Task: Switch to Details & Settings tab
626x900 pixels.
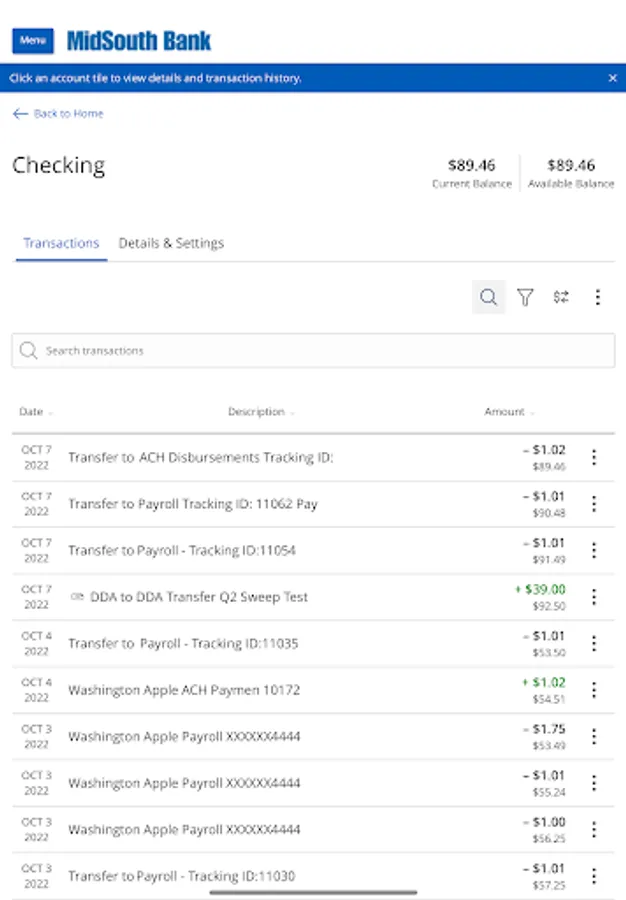Action: 171,243
